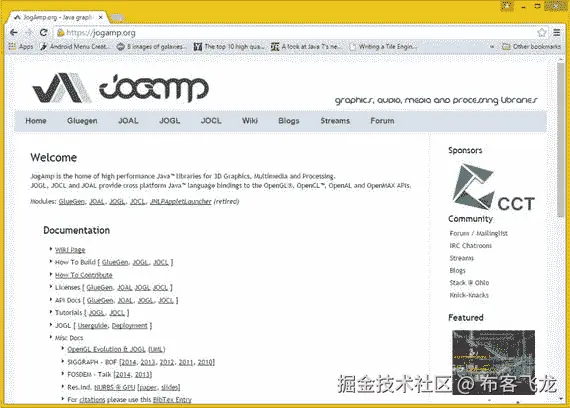The height and width of the screenshot is (408, 570).
Task: Open the JNLPAppletLauncher module link
Action: pos(181,201)
